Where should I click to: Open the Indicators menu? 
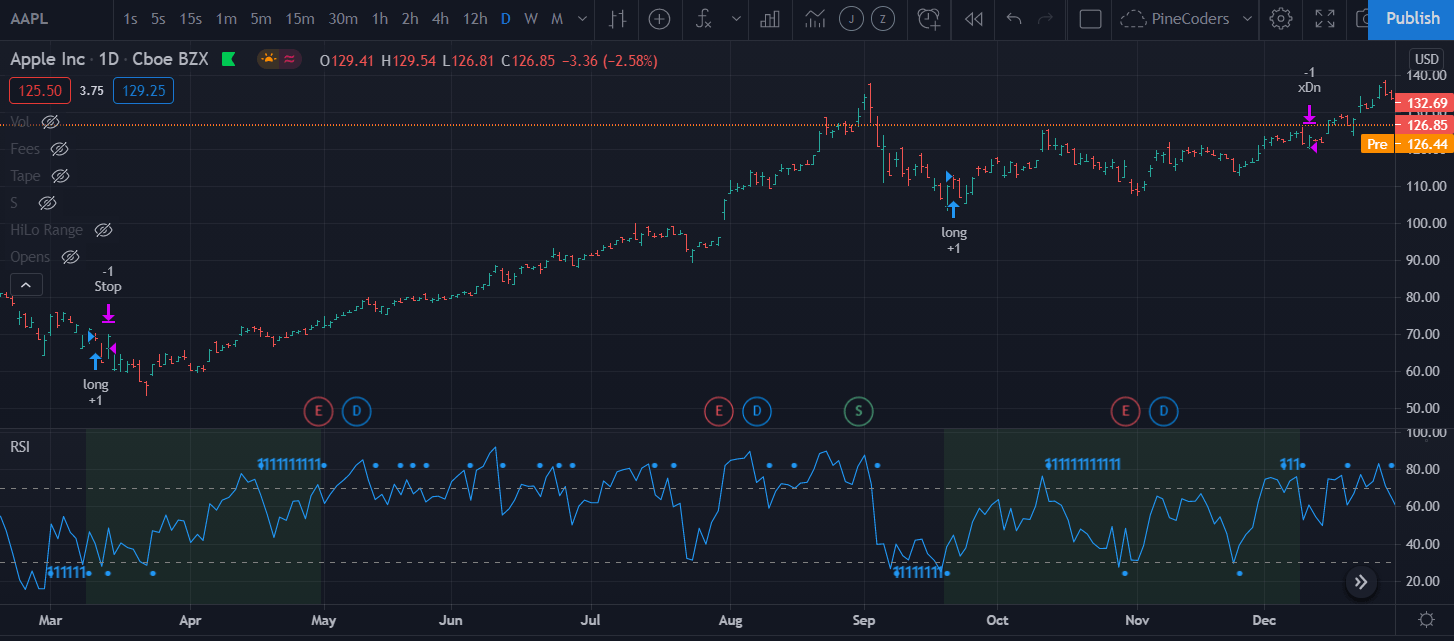coord(705,20)
